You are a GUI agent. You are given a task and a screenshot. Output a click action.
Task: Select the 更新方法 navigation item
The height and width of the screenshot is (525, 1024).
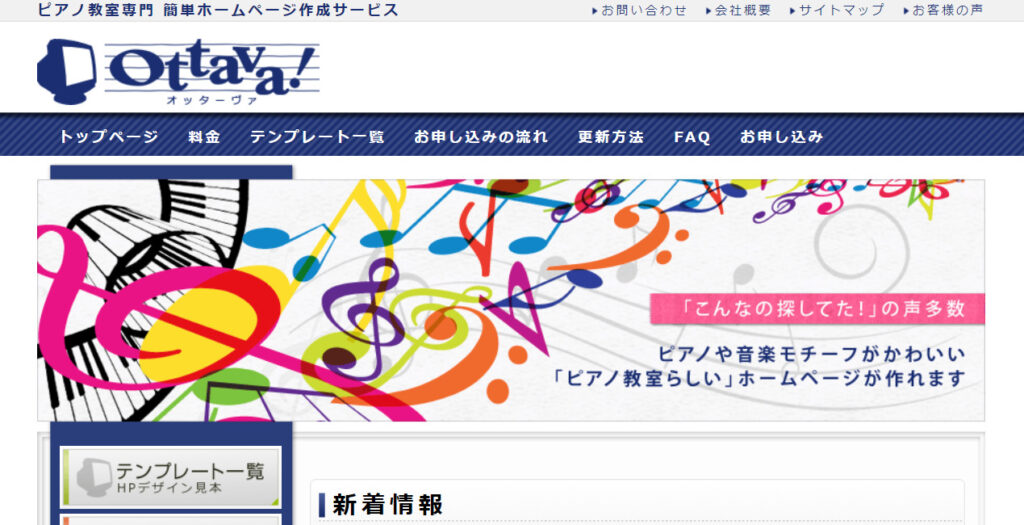[611, 137]
